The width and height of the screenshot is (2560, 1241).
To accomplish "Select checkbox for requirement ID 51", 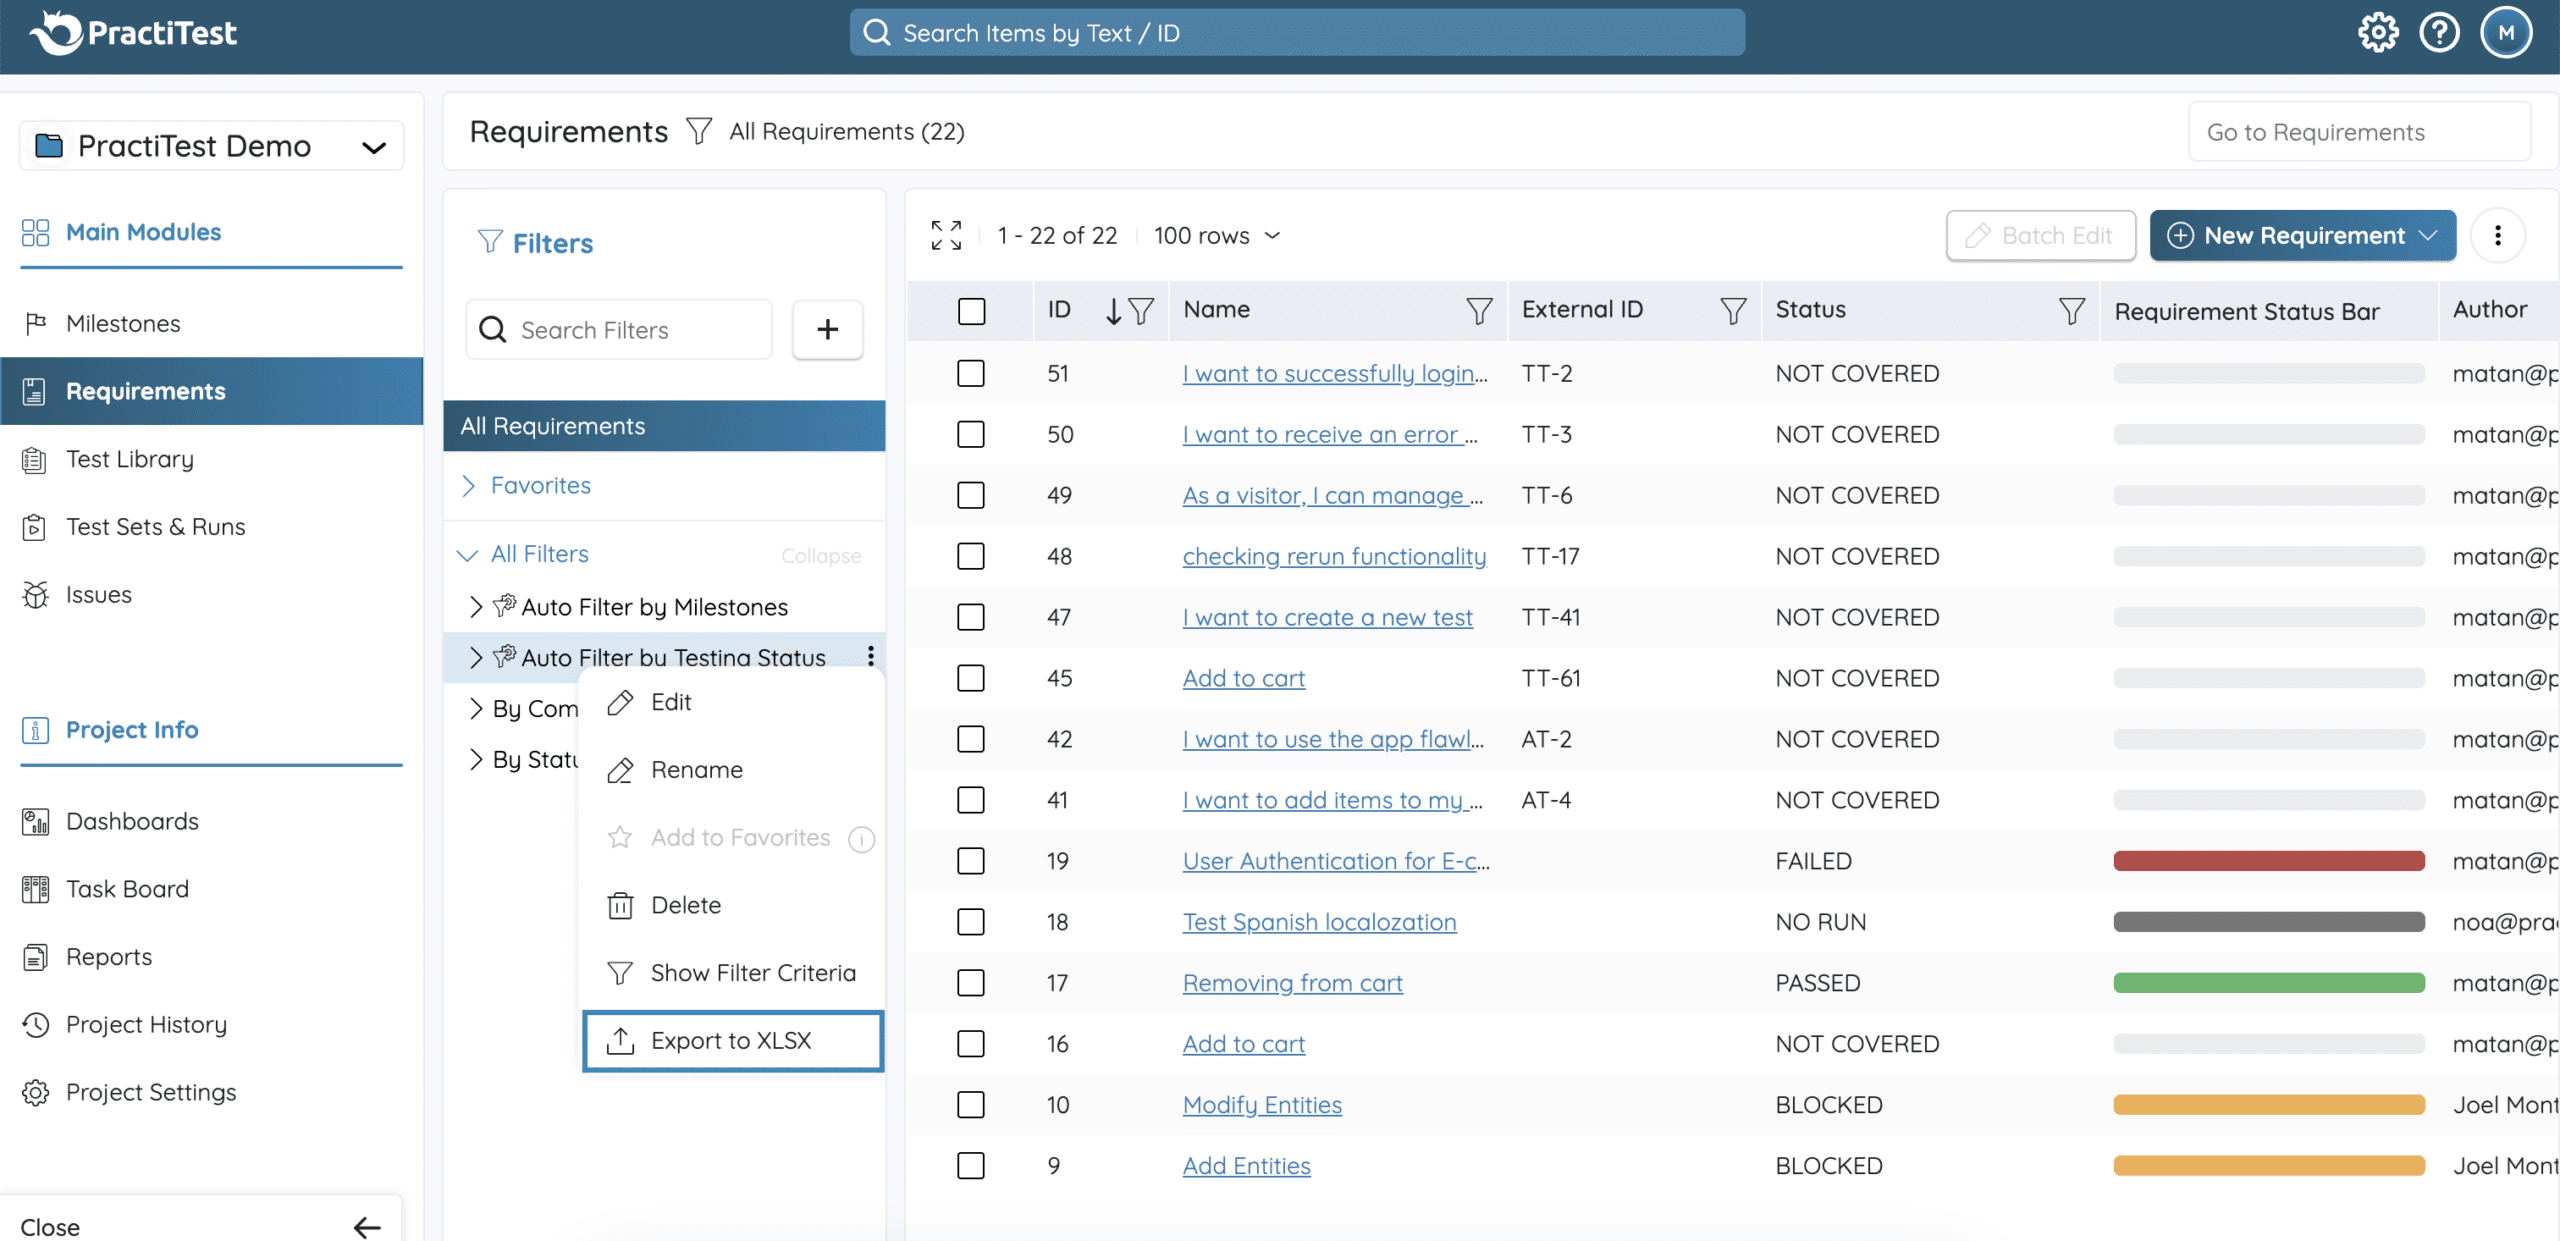I will 970,373.
